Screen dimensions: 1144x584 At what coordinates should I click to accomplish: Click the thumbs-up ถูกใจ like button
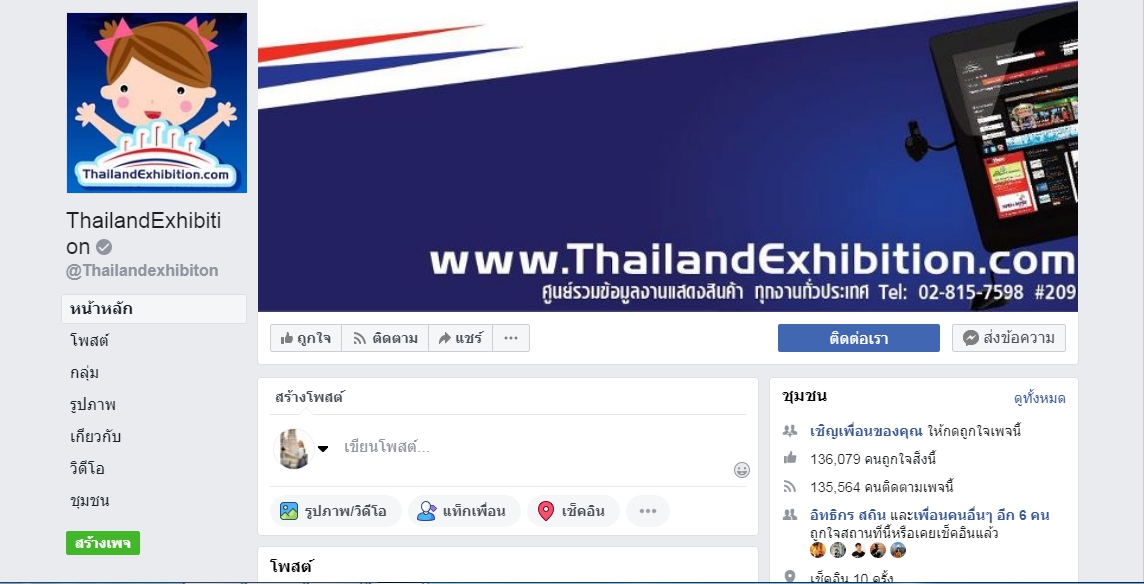coord(306,338)
